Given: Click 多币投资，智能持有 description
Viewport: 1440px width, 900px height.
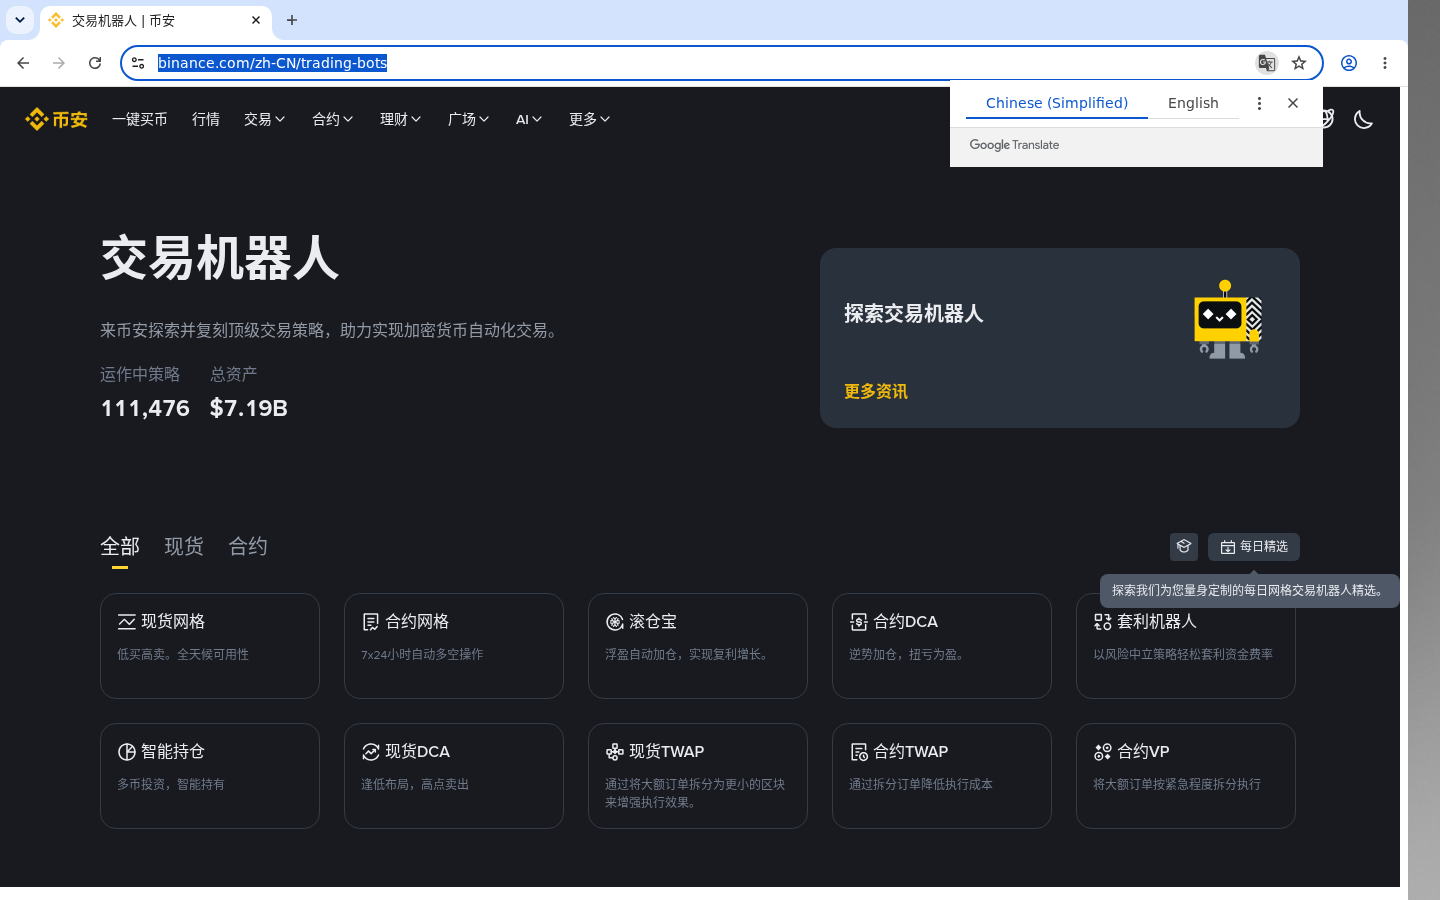Looking at the screenshot, I should click(171, 785).
